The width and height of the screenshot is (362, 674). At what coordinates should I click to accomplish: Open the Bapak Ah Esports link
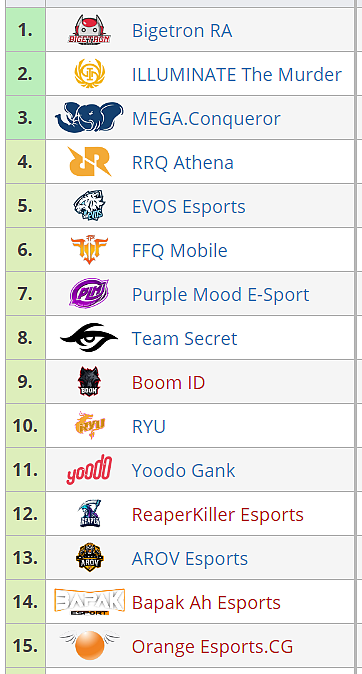click(206, 602)
